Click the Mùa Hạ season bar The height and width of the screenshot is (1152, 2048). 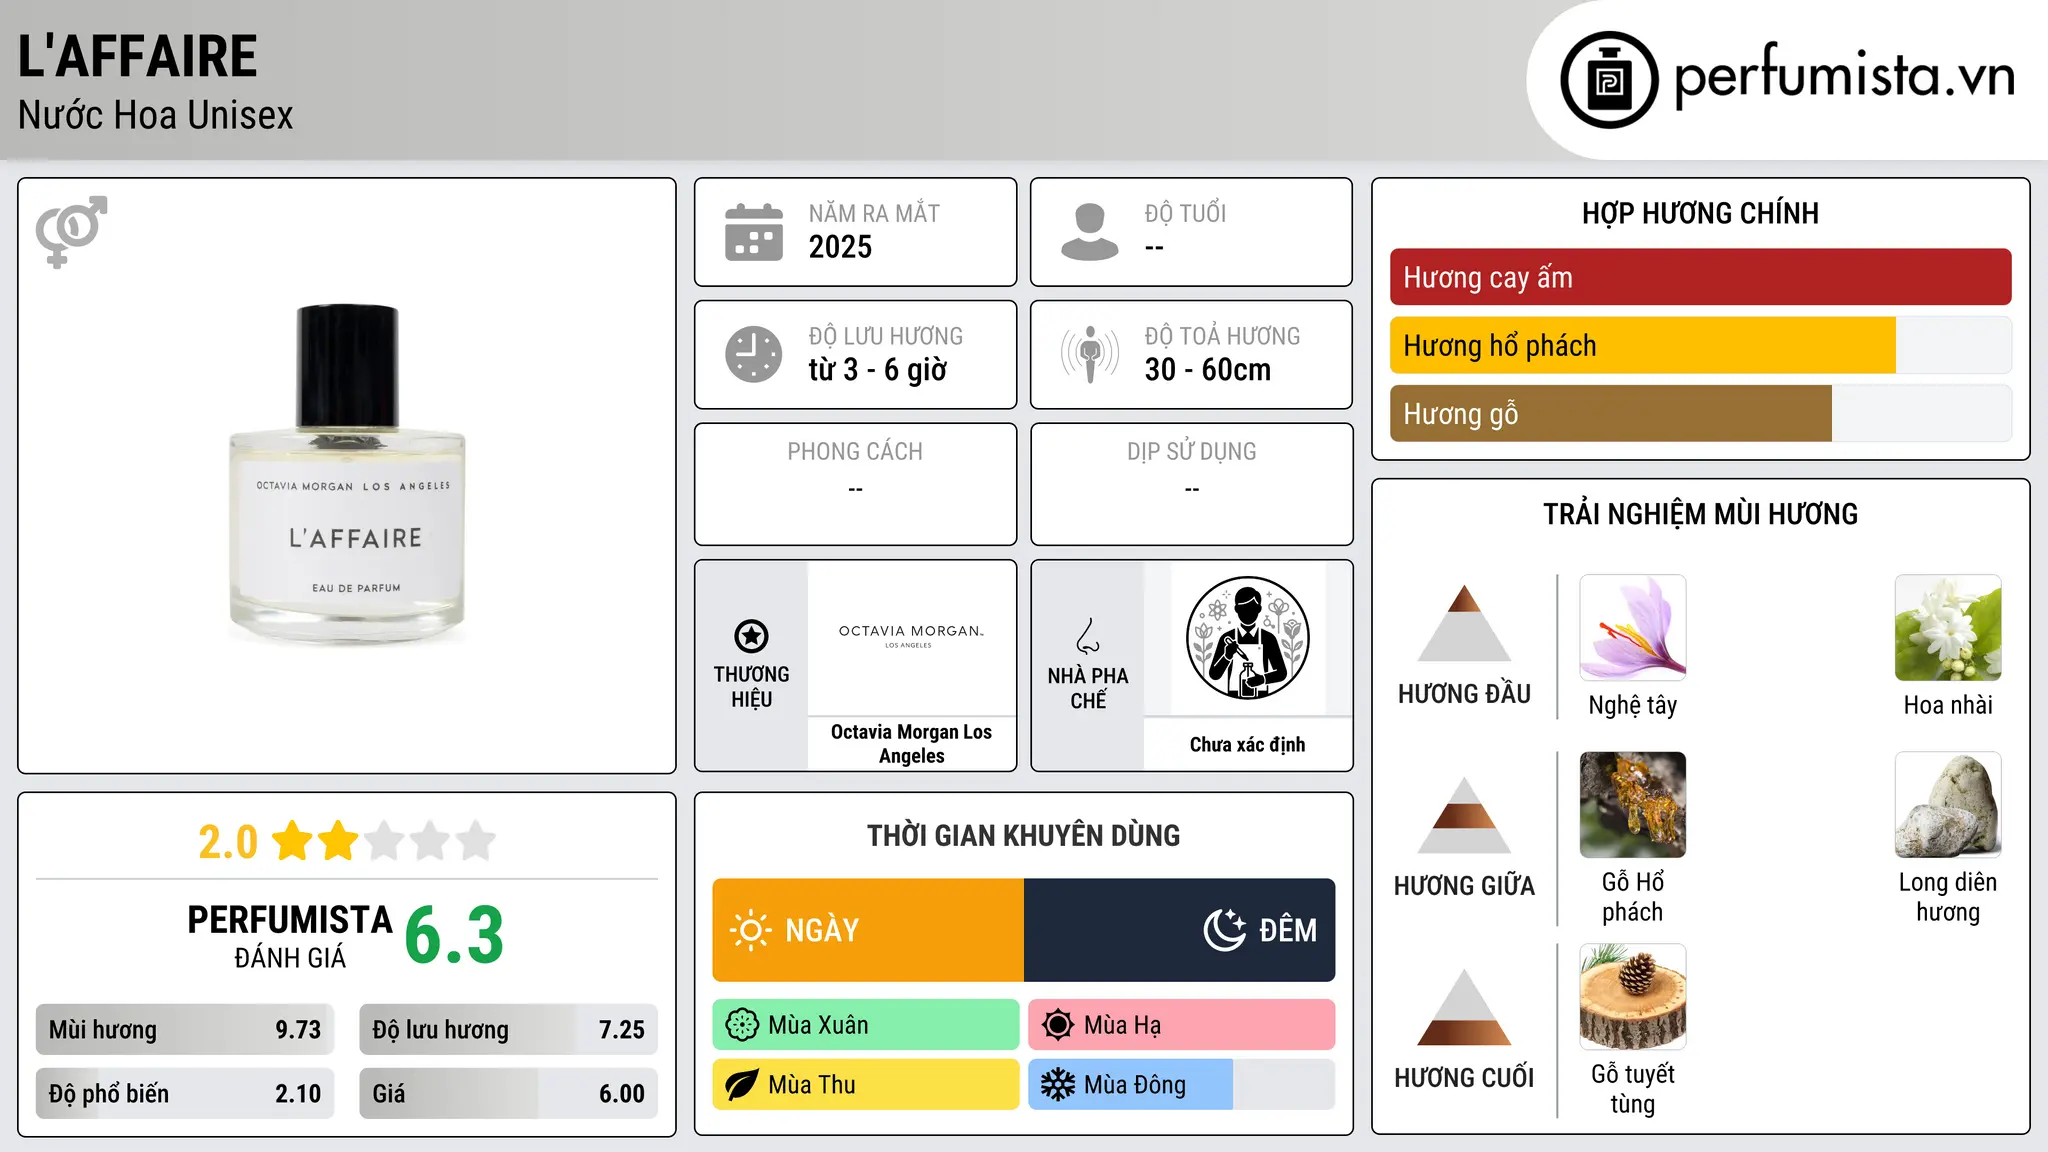[1182, 1025]
